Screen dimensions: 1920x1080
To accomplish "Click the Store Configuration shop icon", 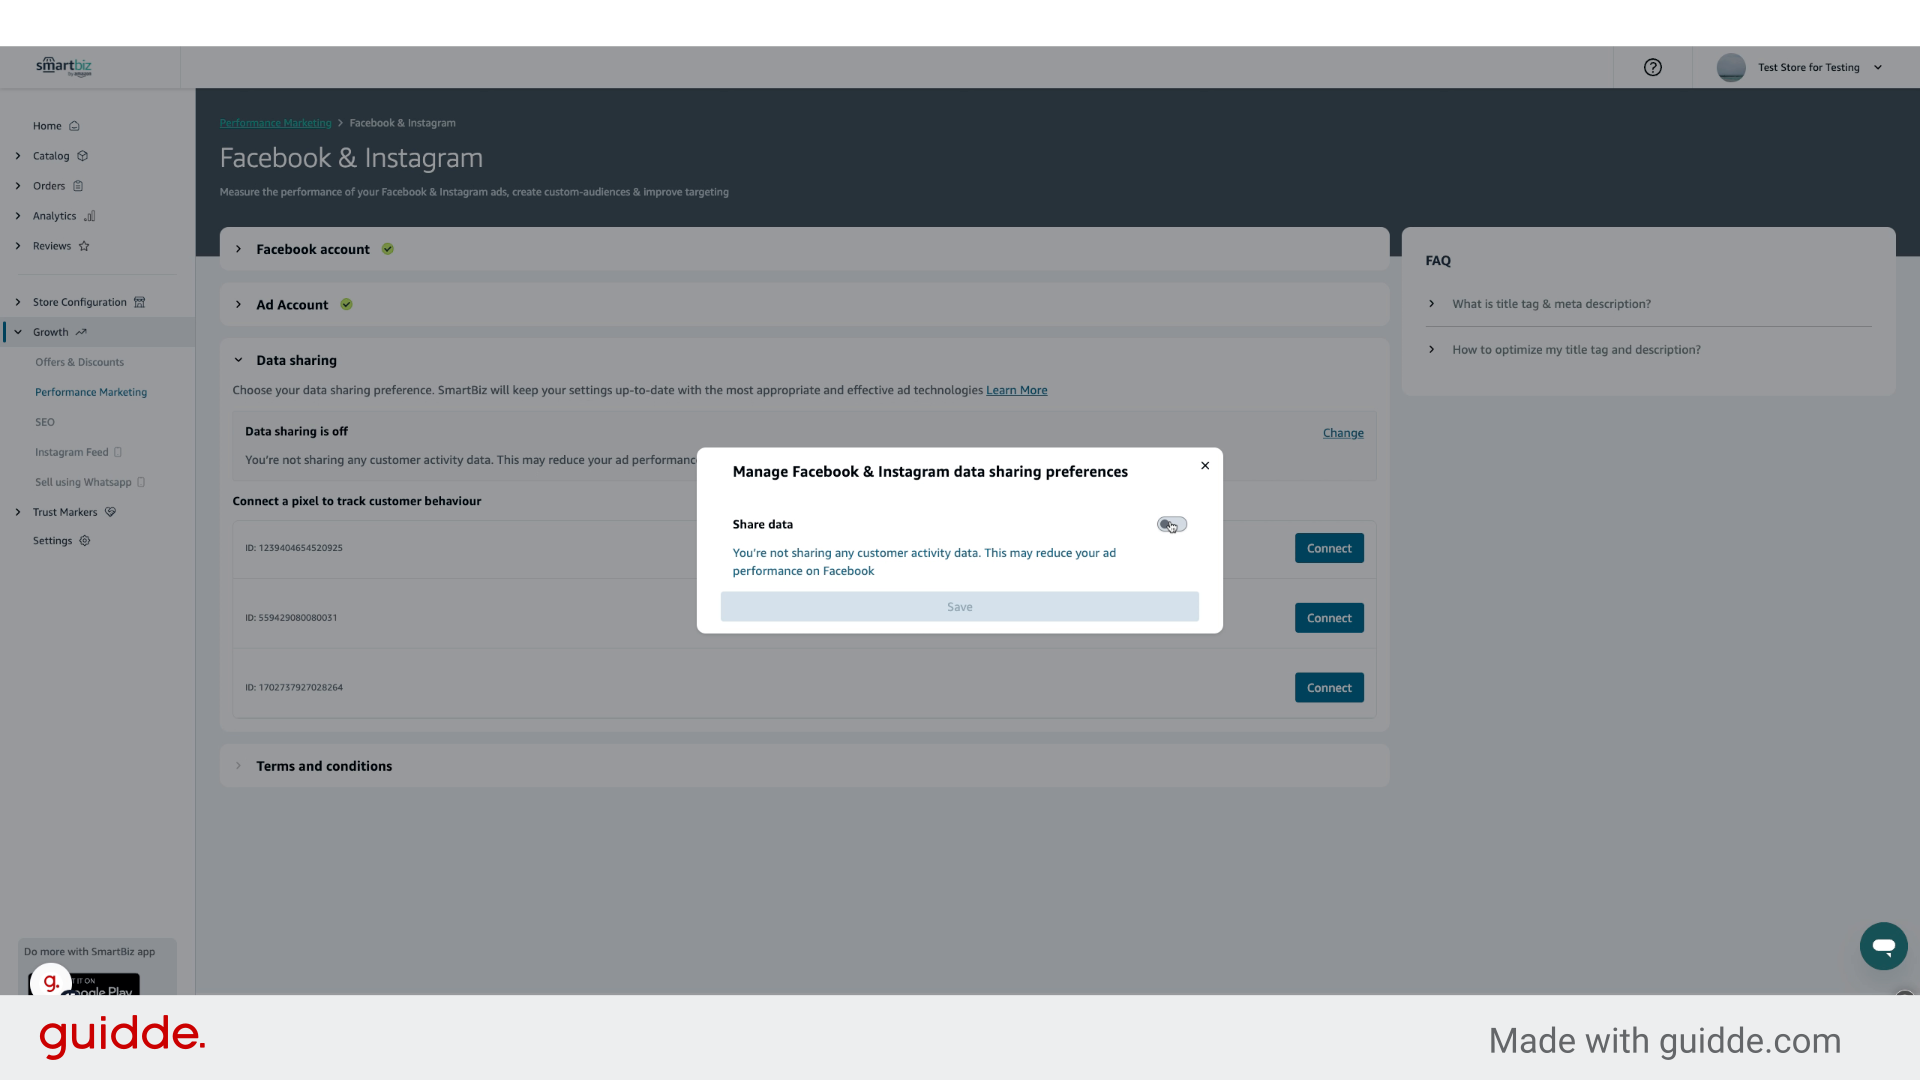I will click(x=140, y=302).
